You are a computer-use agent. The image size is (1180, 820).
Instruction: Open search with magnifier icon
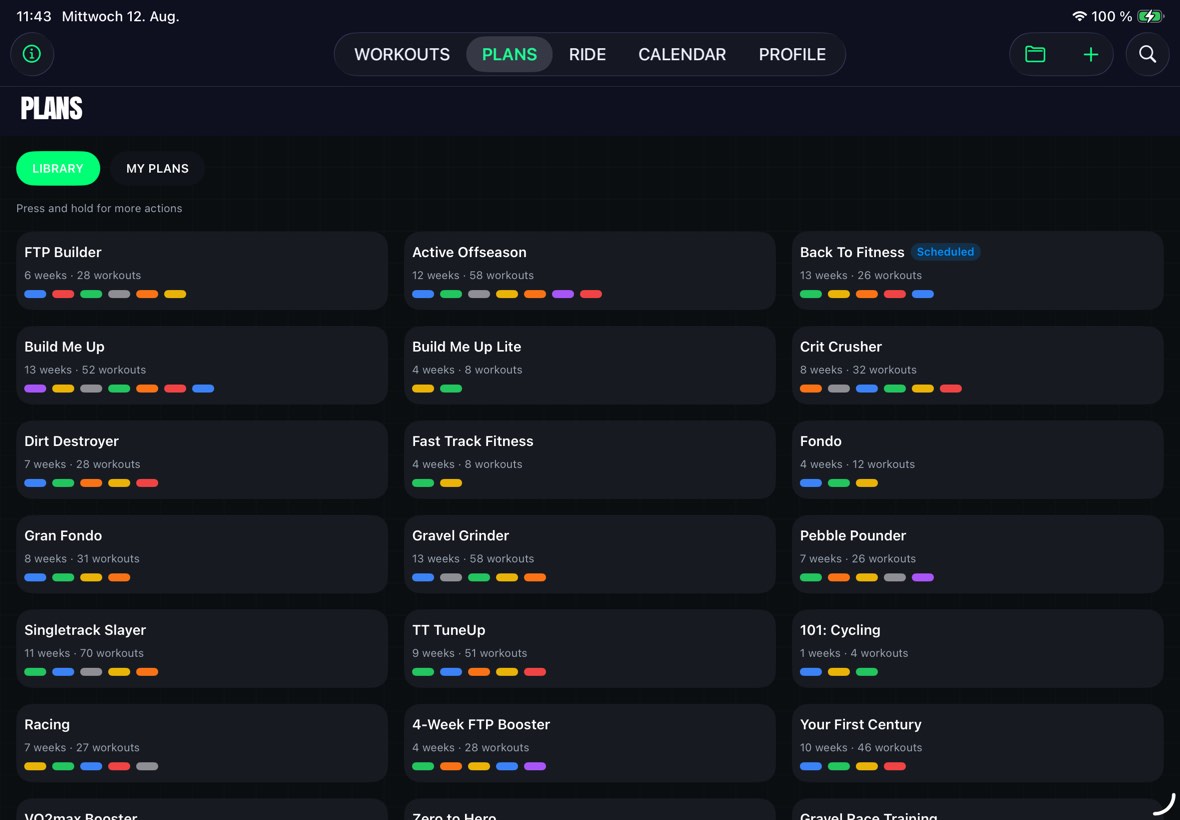pyautogui.click(x=1147, y=54)
